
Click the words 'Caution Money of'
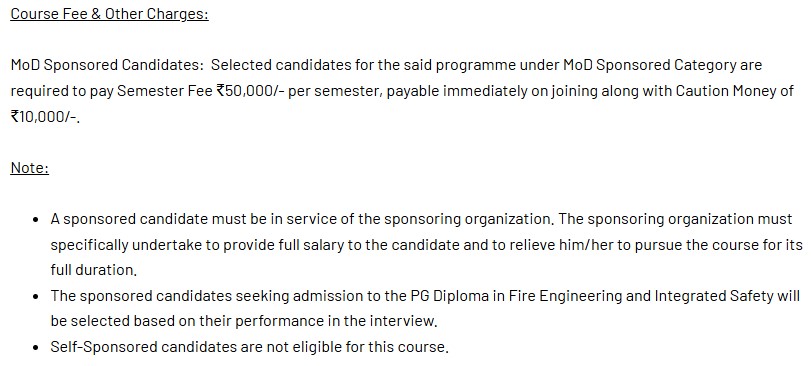coord(735,91)
